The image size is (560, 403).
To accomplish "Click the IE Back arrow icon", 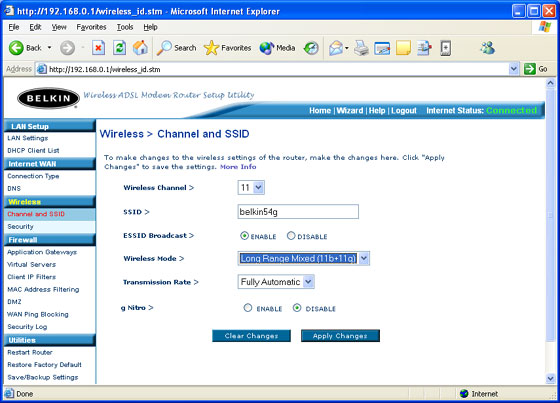I will coord(16,48).
